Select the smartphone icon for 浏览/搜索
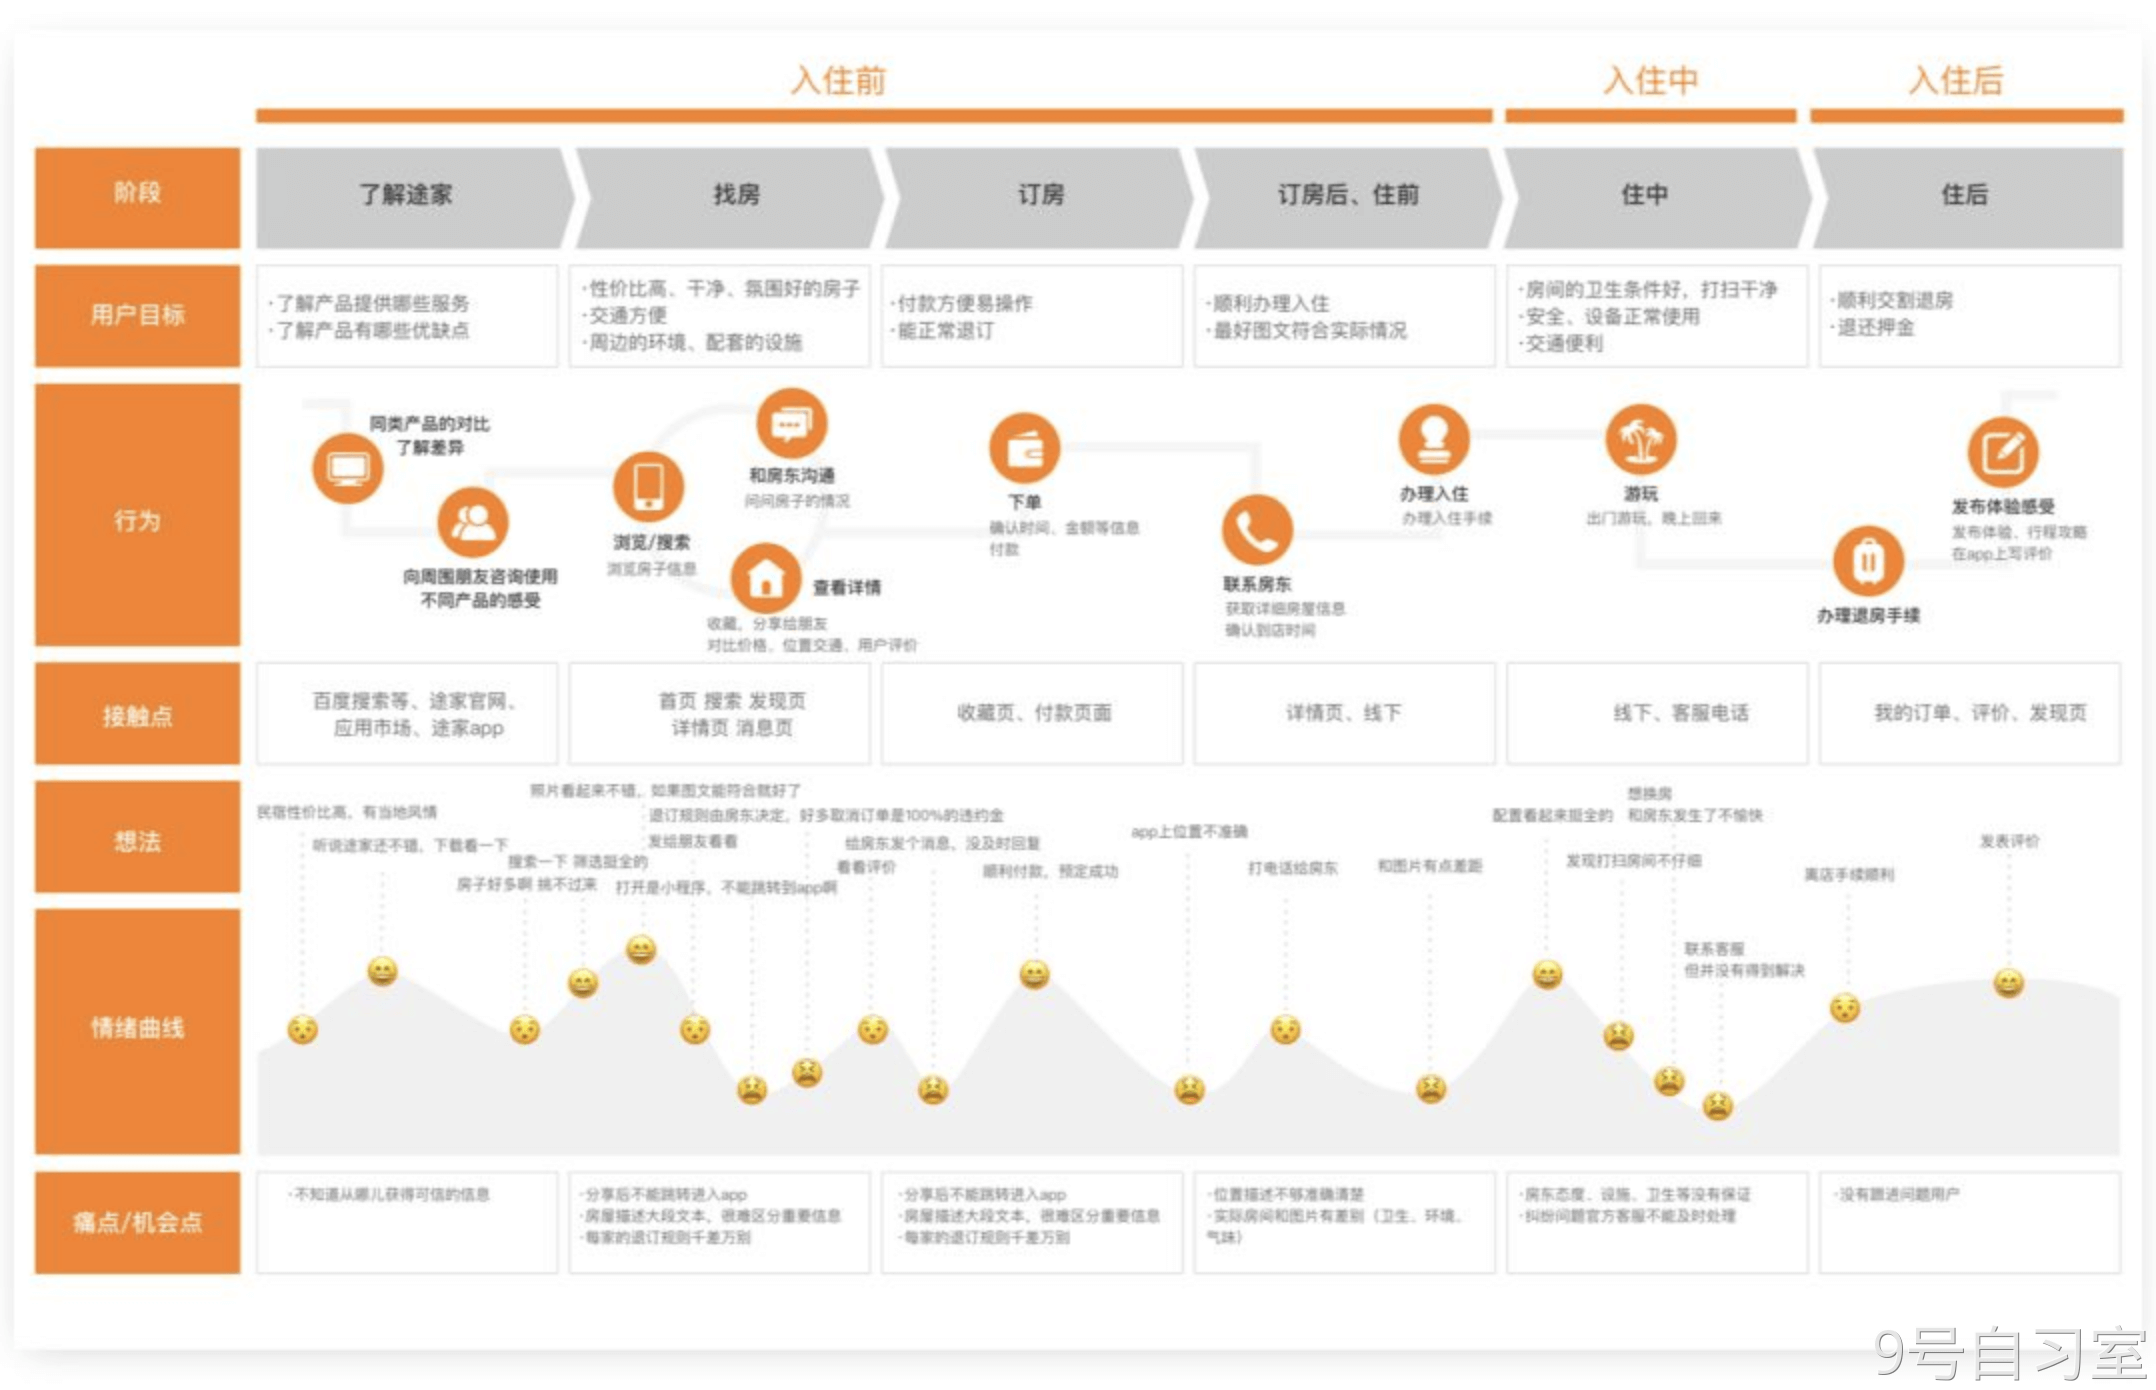This screenshot has height=1390, width=2156. [x=648, y=487]
